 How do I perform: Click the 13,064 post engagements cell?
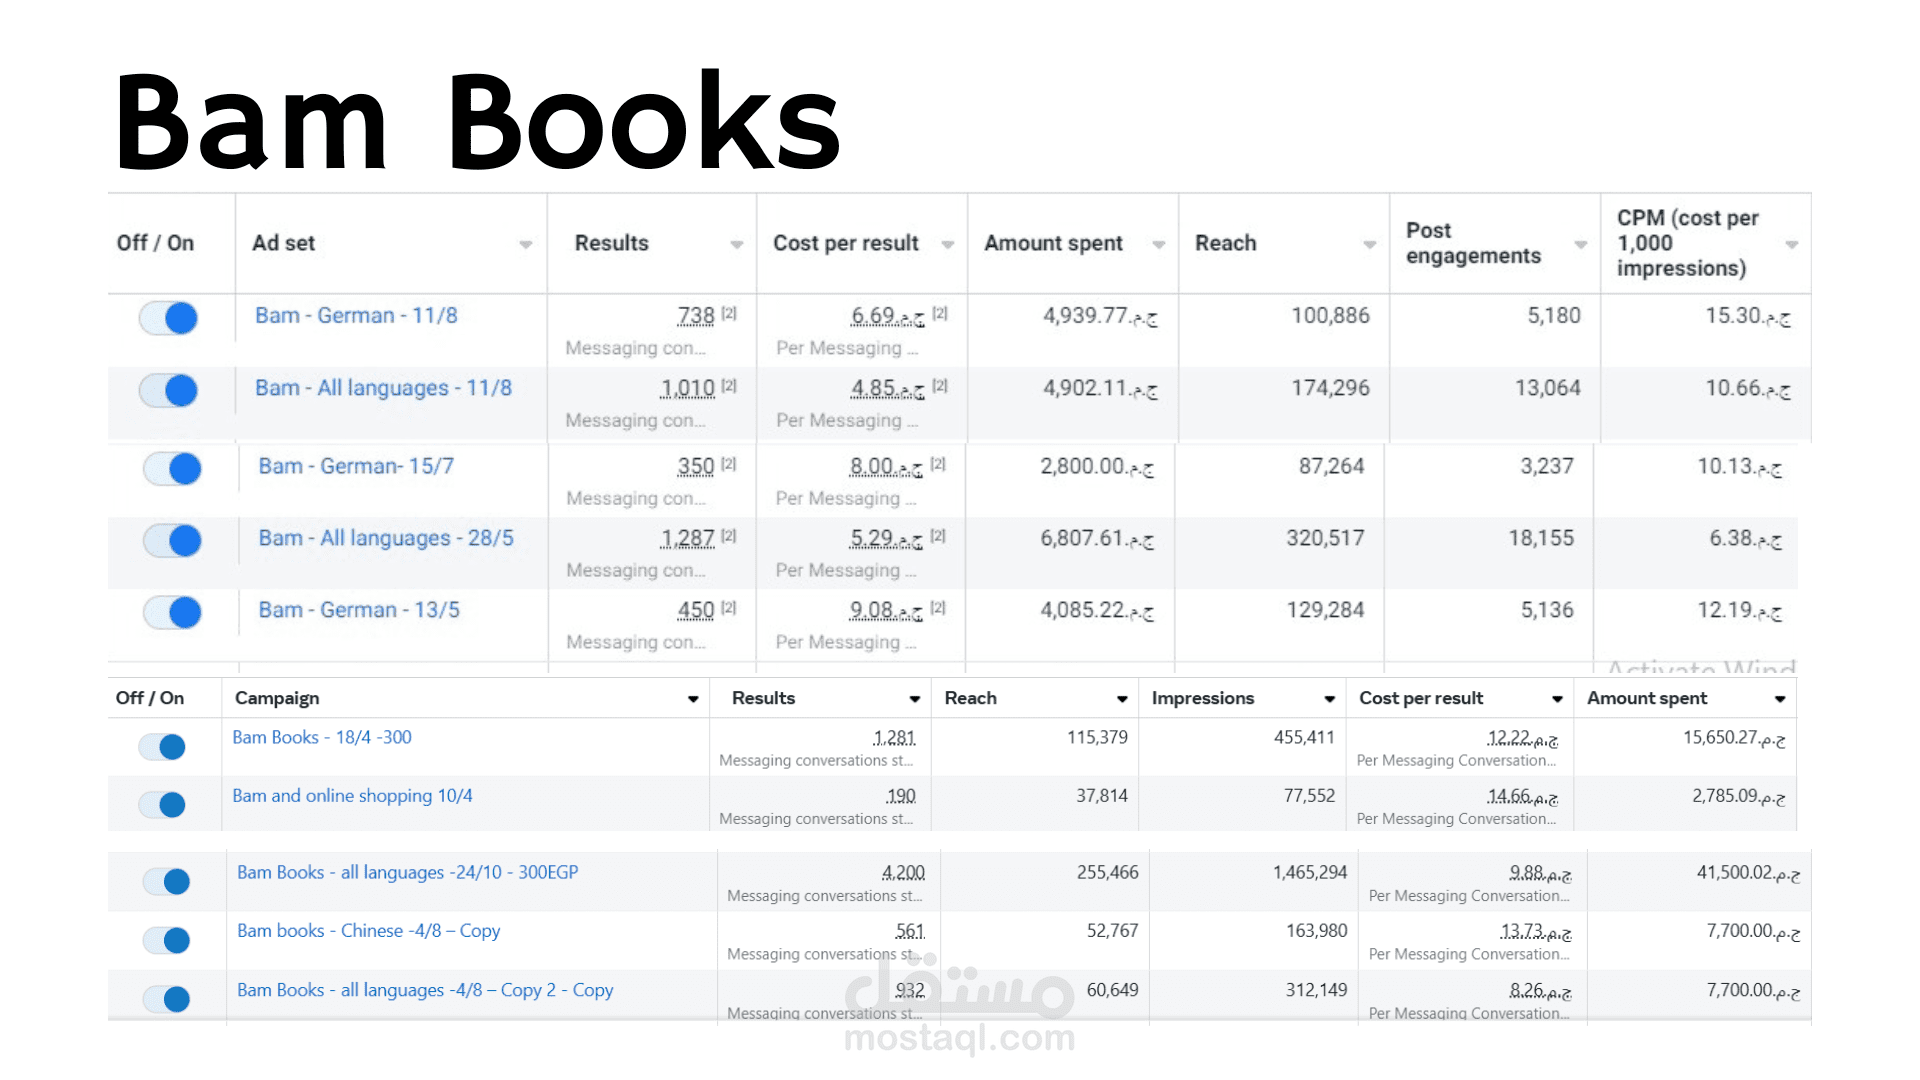point(1548,388)
